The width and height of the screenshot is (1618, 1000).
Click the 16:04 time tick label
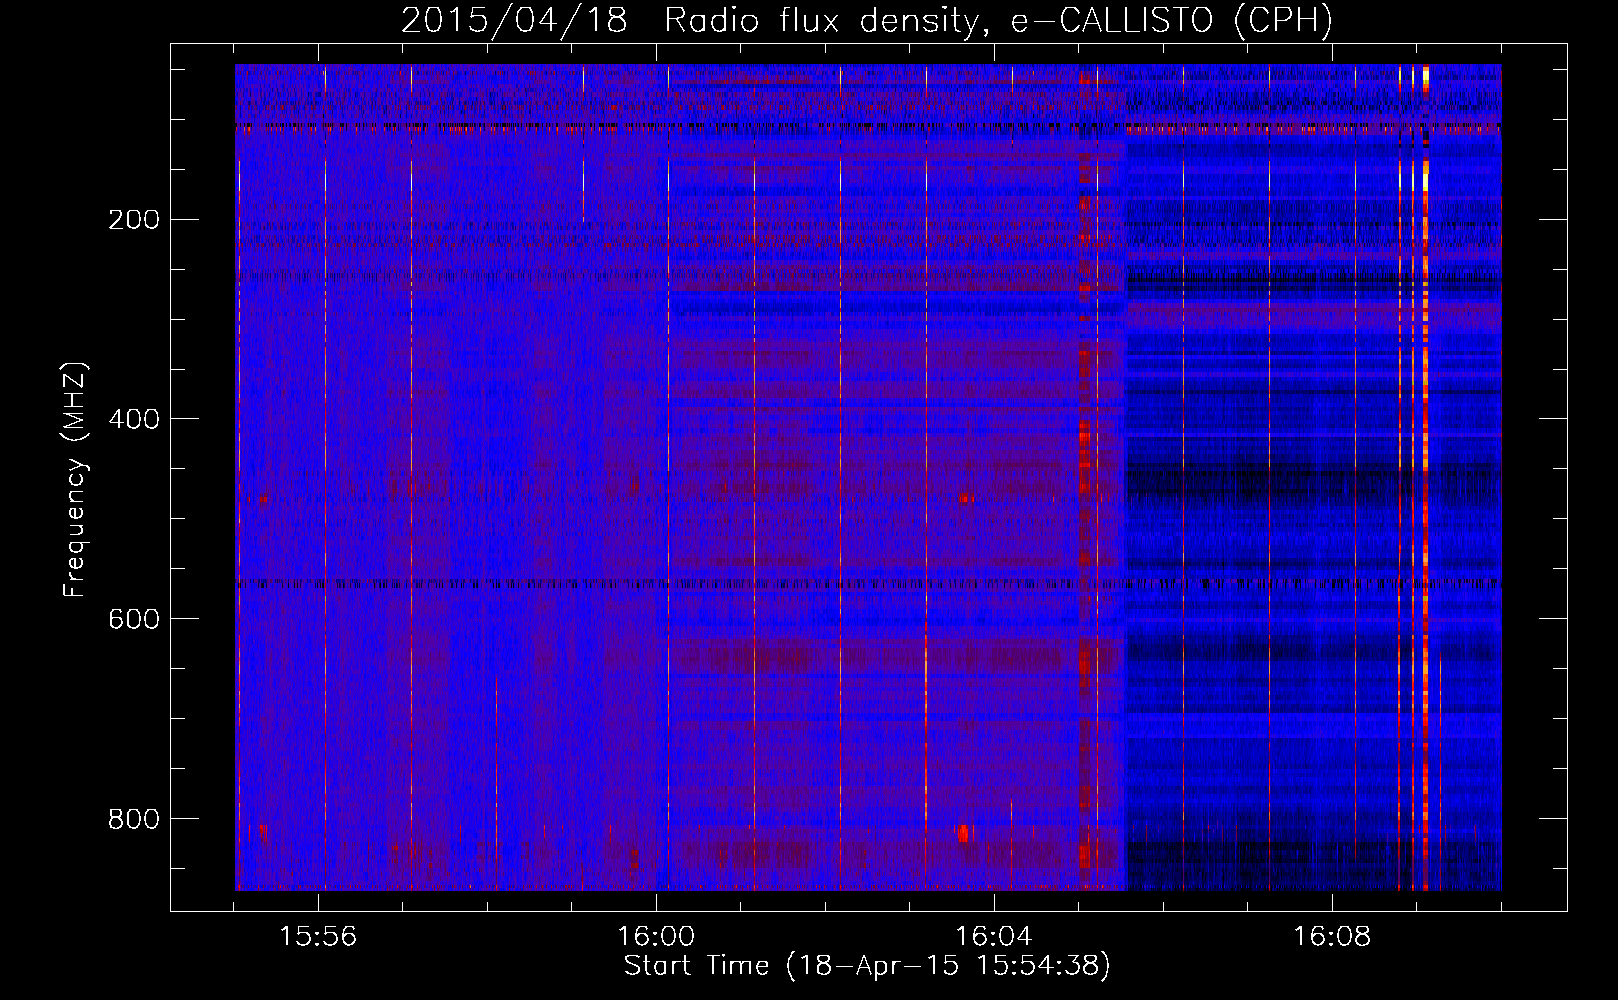pos(994,937)
